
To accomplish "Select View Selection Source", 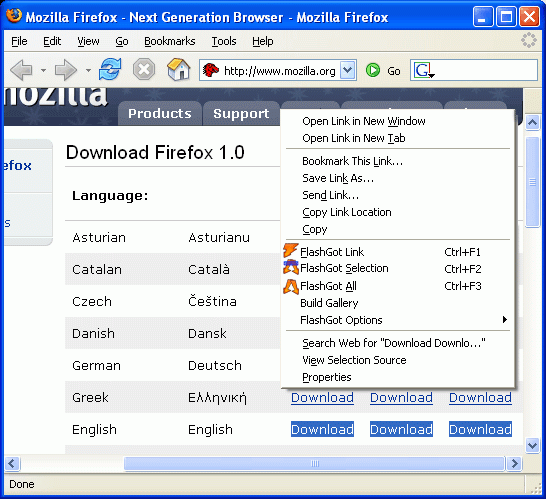I will [x=398, y=360].
